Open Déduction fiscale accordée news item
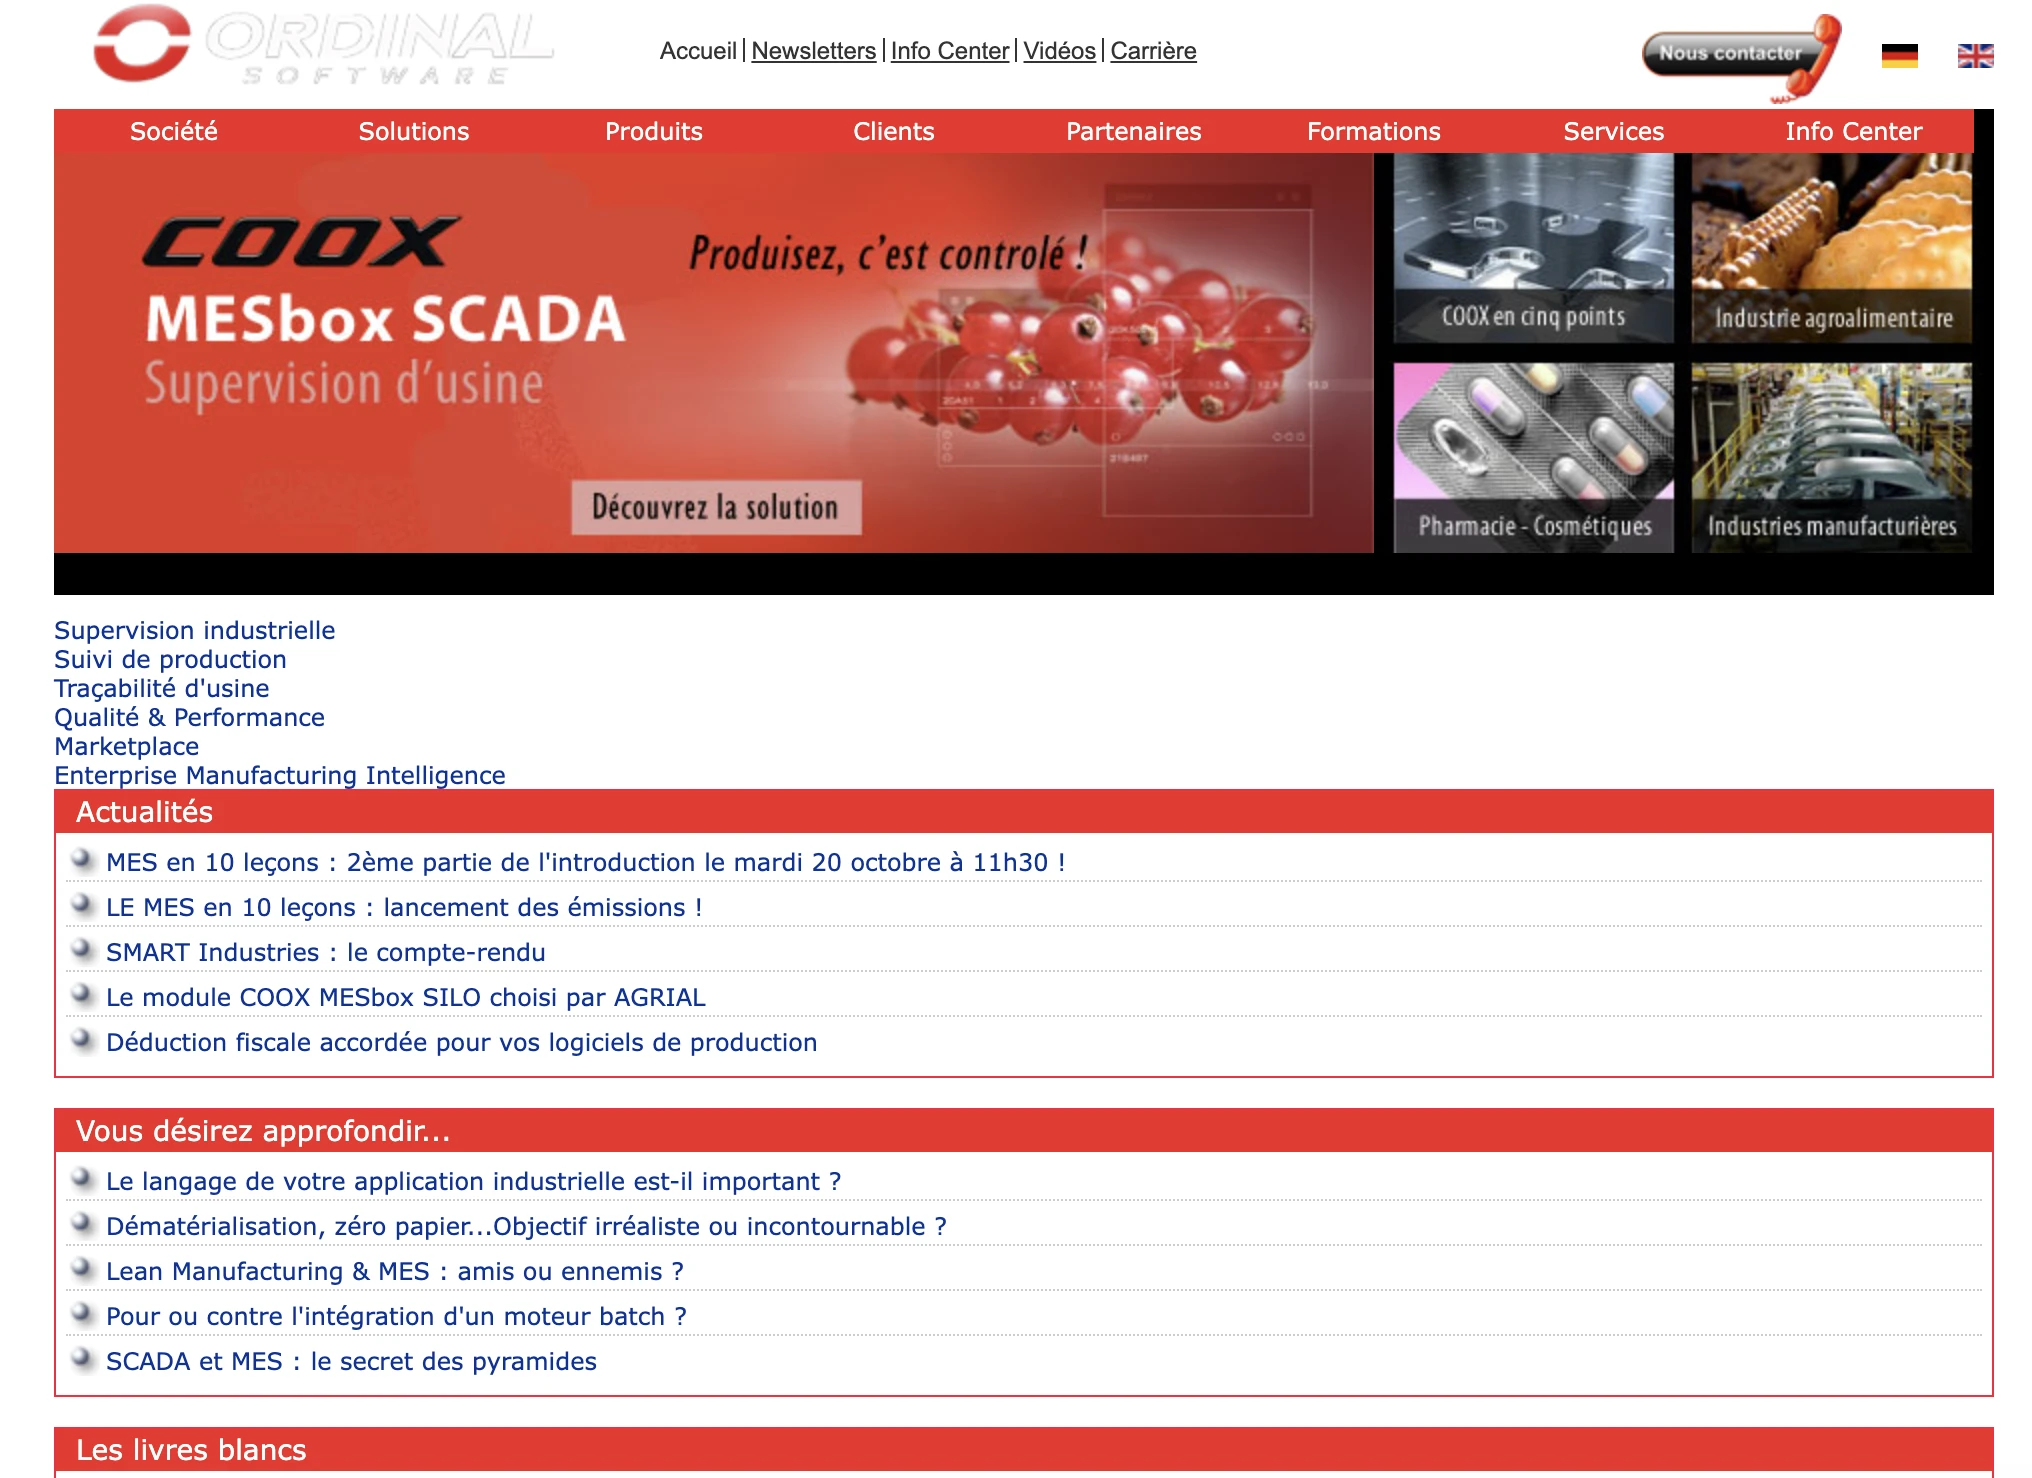2032x1478 pixels. click(x=462, y=1043)
